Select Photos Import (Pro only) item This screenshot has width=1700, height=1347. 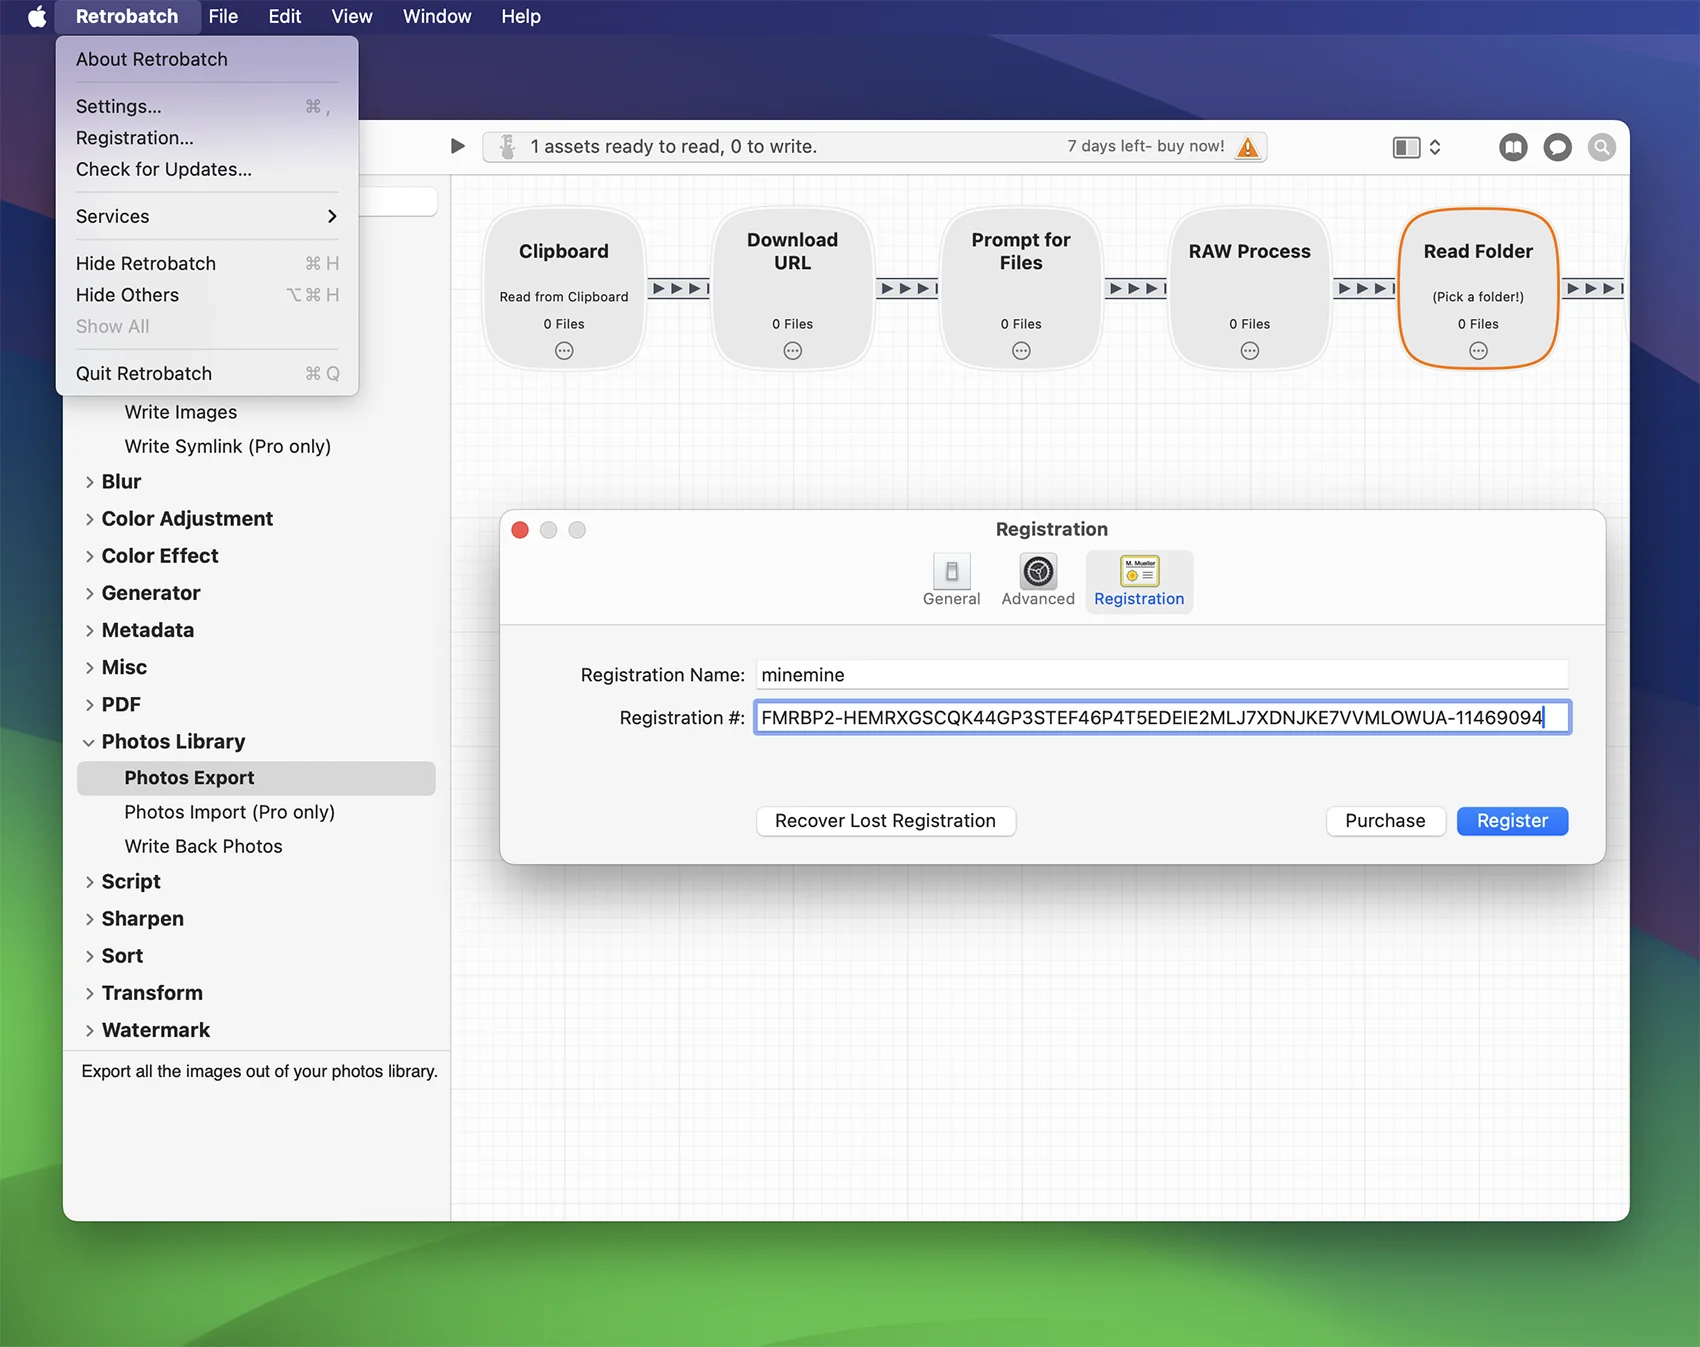click(x=229, y=812)
